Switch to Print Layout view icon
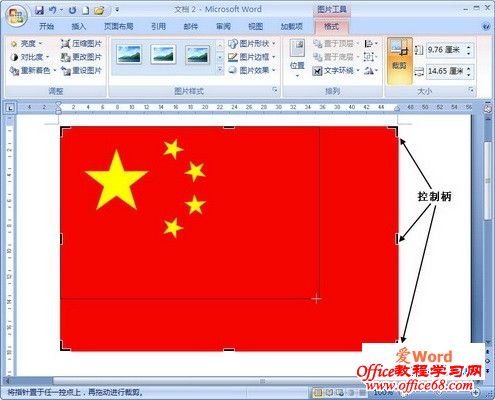The image size is (495, 400). click(318, 392)
